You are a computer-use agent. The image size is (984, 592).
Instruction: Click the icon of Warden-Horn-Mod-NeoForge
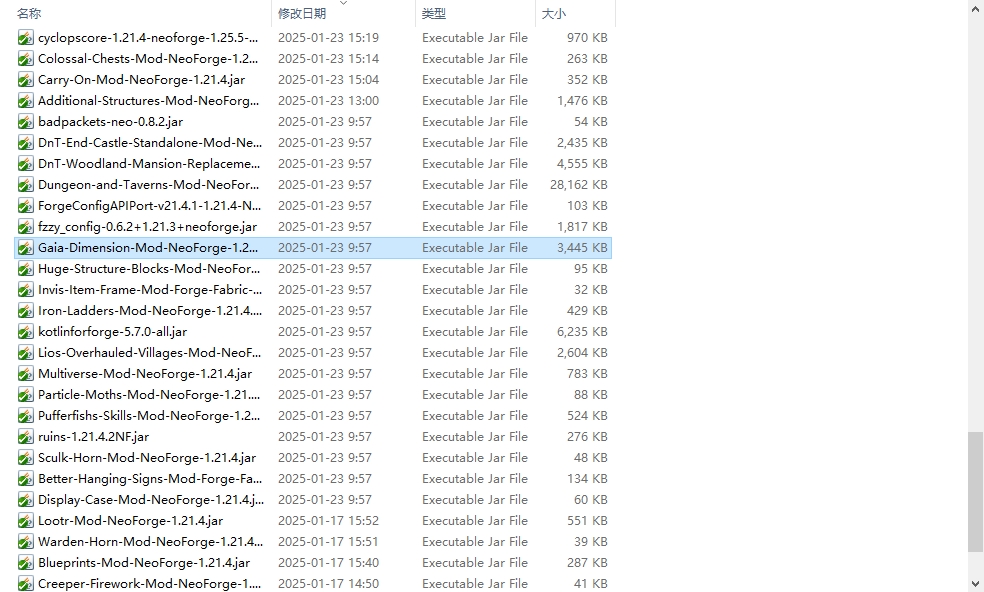coord(25,542)
